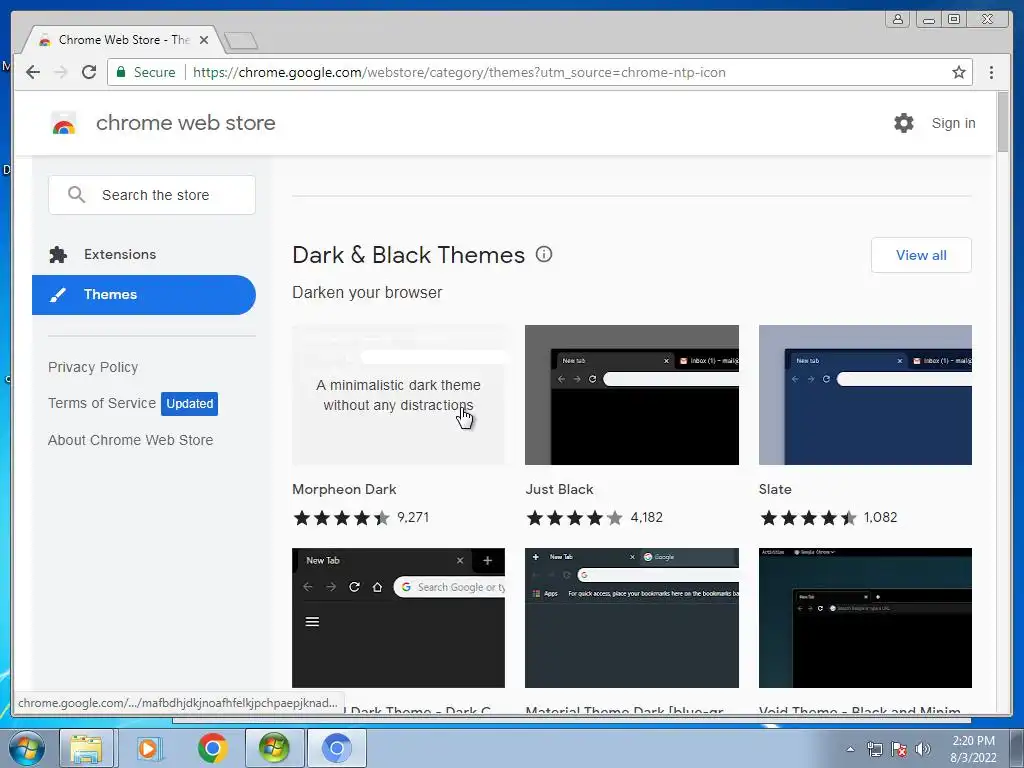Go back using the browser back arrow

pos(33,72)
